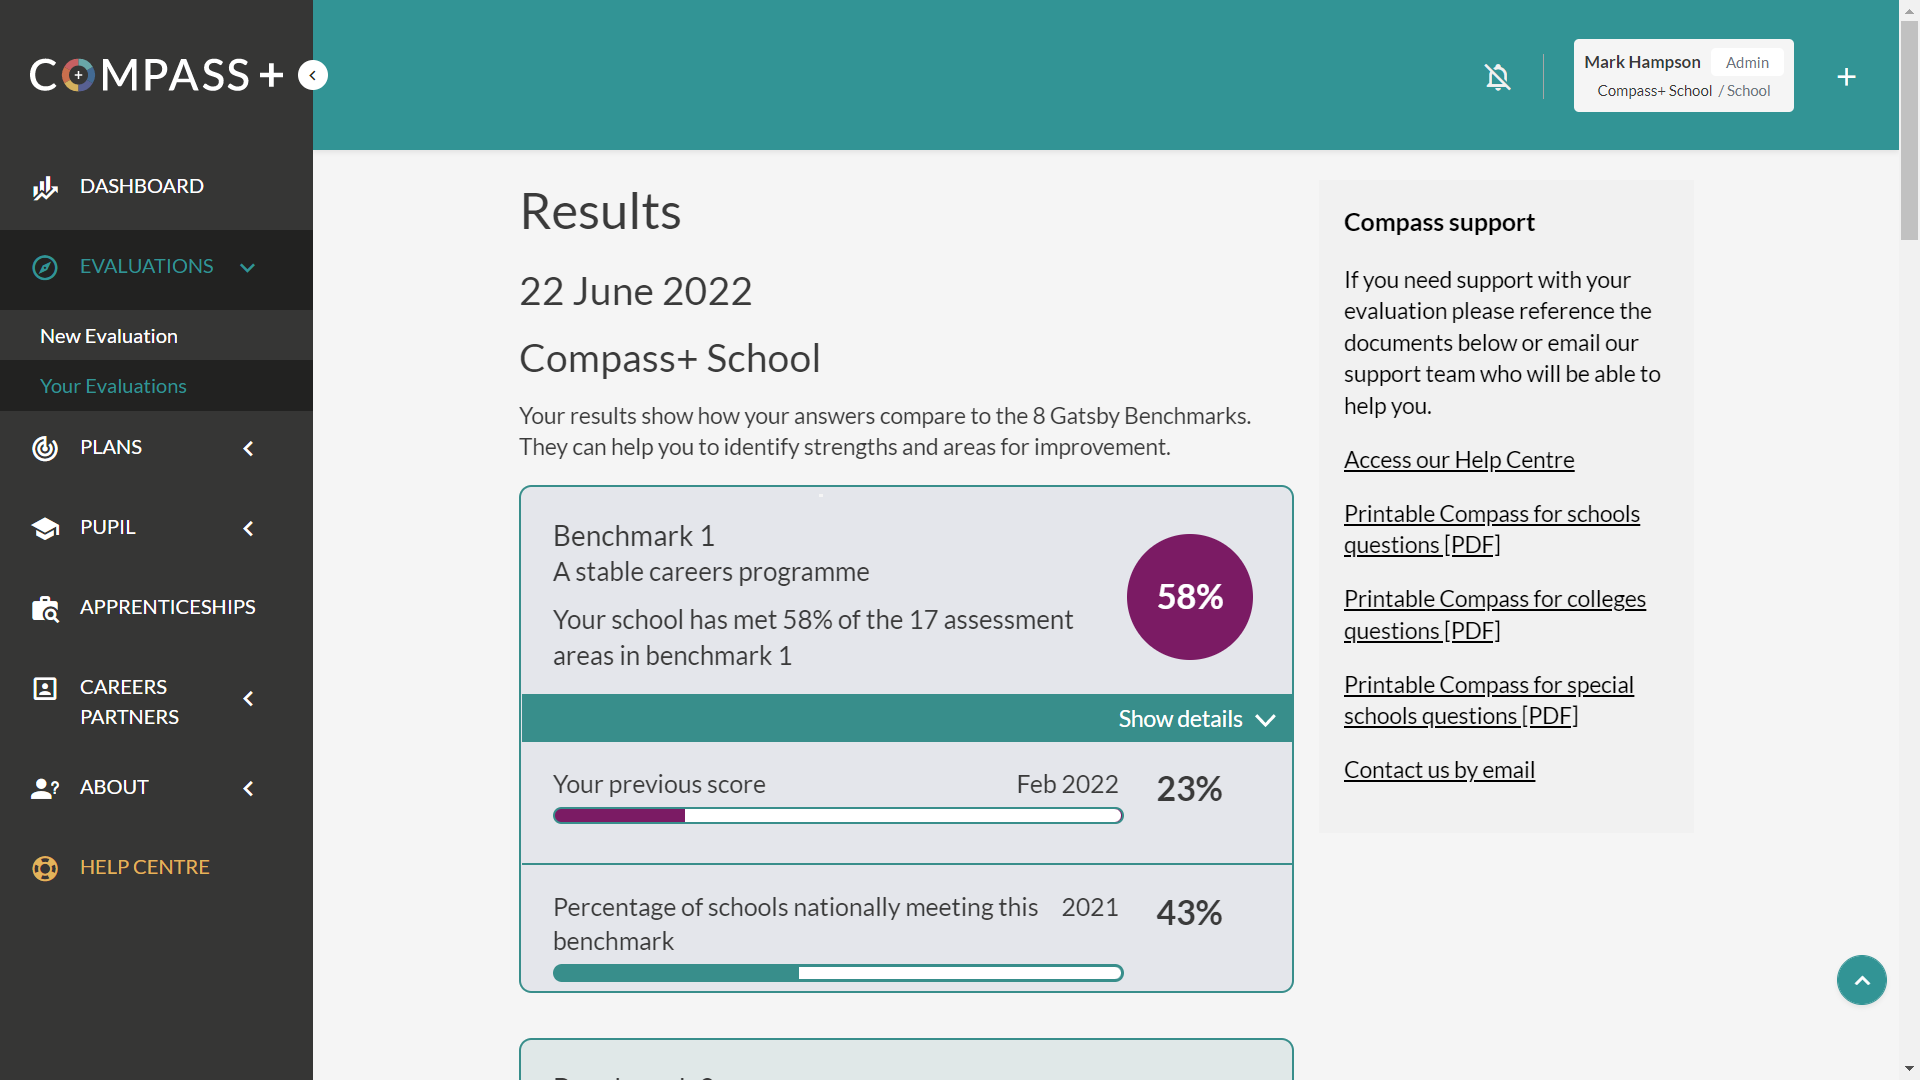Select Your Evaluations menu item

click(x=113, y=386)
